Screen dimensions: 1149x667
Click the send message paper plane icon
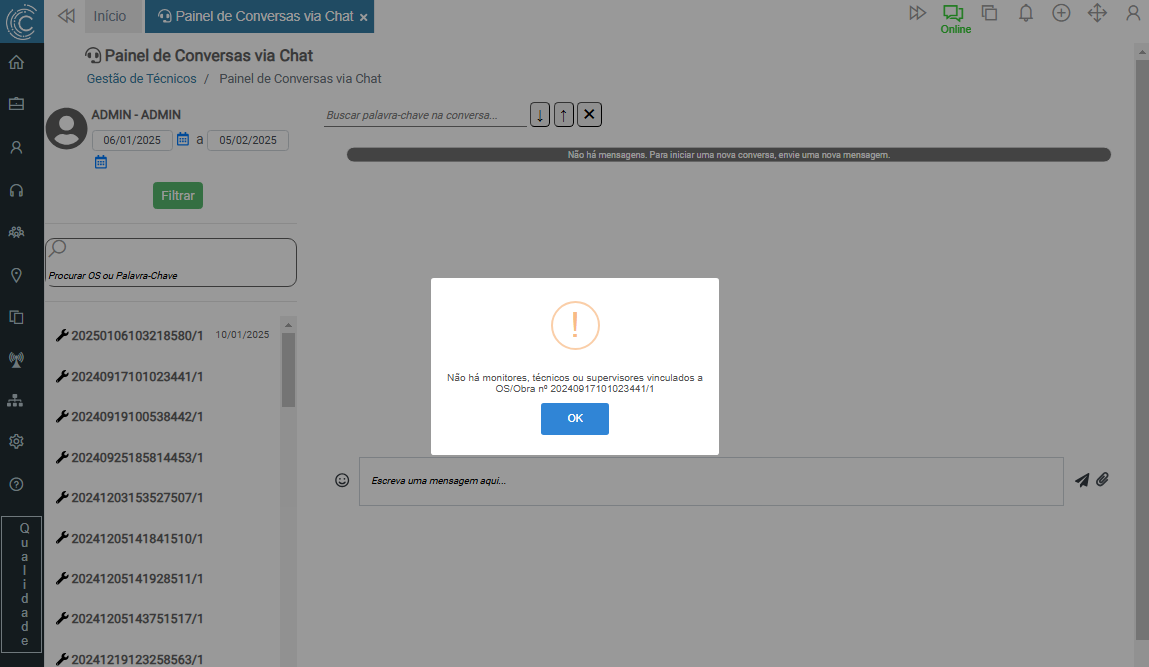pyautogui.click(x=1082, y=480)
